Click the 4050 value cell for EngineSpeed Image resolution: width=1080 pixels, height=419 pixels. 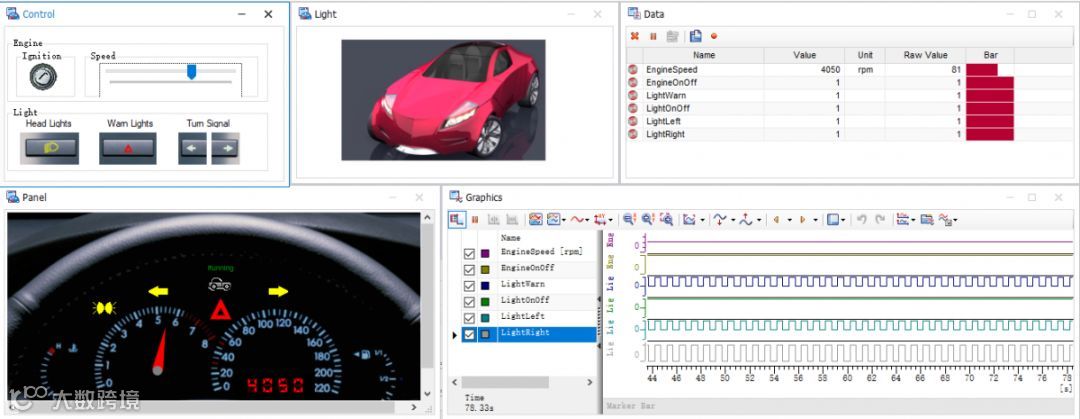(x=804, y=70)
